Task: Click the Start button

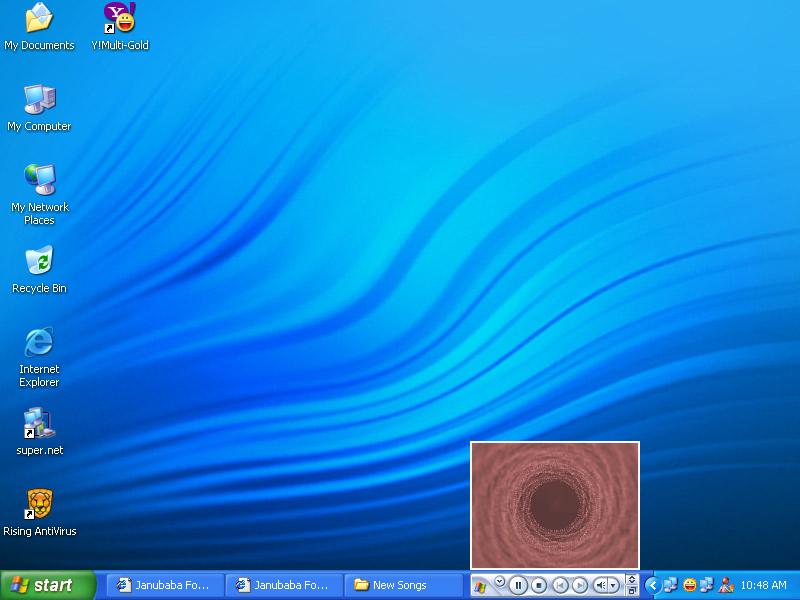Action: point(48,585)
